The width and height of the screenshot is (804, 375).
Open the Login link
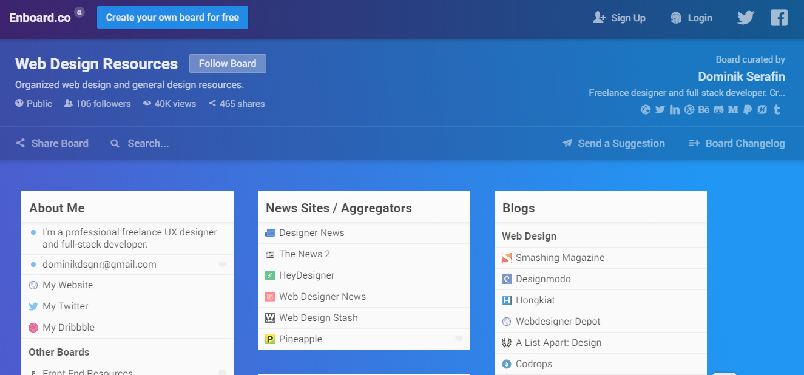[691, 18]
